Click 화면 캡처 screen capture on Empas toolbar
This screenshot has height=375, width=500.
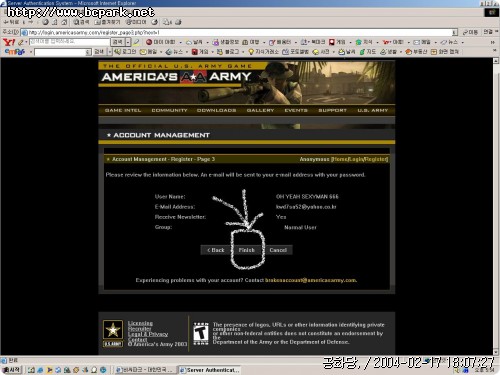click(445, 52)
